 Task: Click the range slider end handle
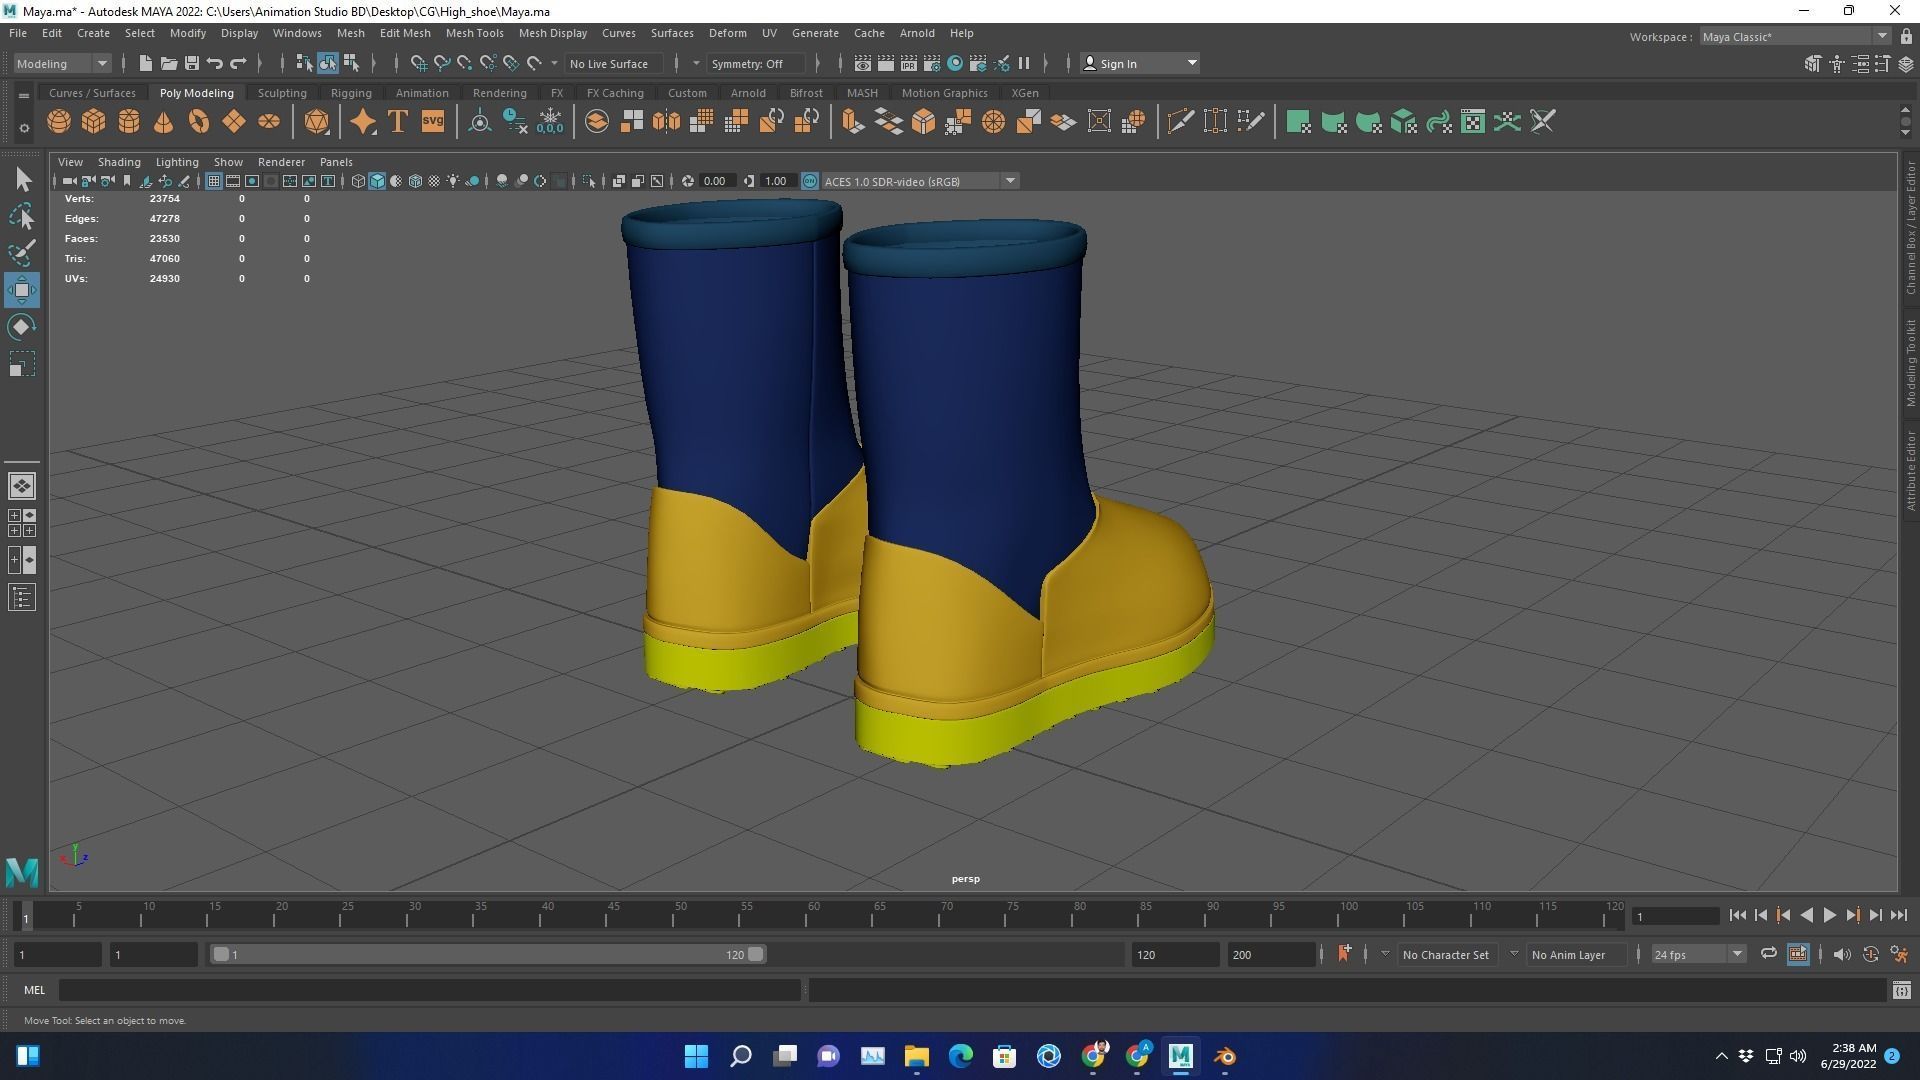(756, 954)
